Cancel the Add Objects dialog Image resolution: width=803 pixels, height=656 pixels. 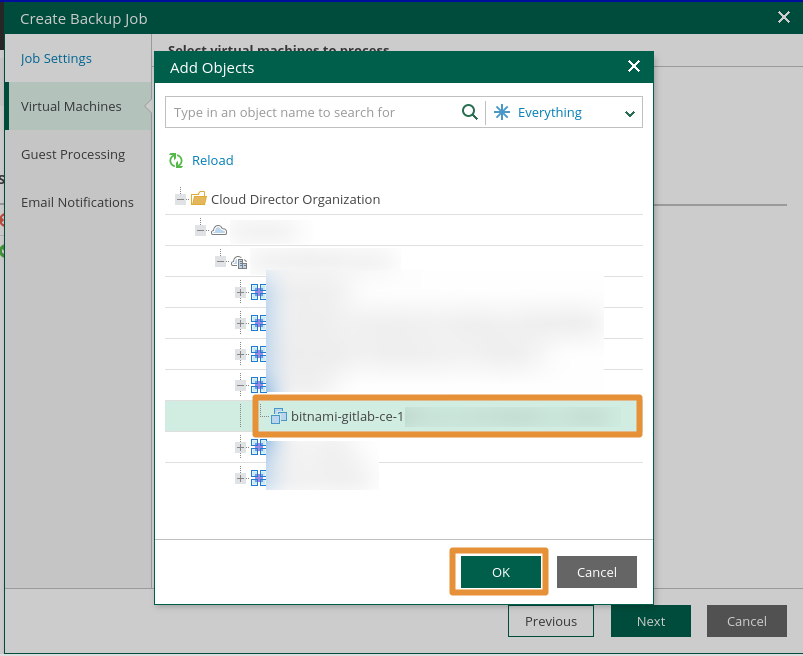click(596, 571)
